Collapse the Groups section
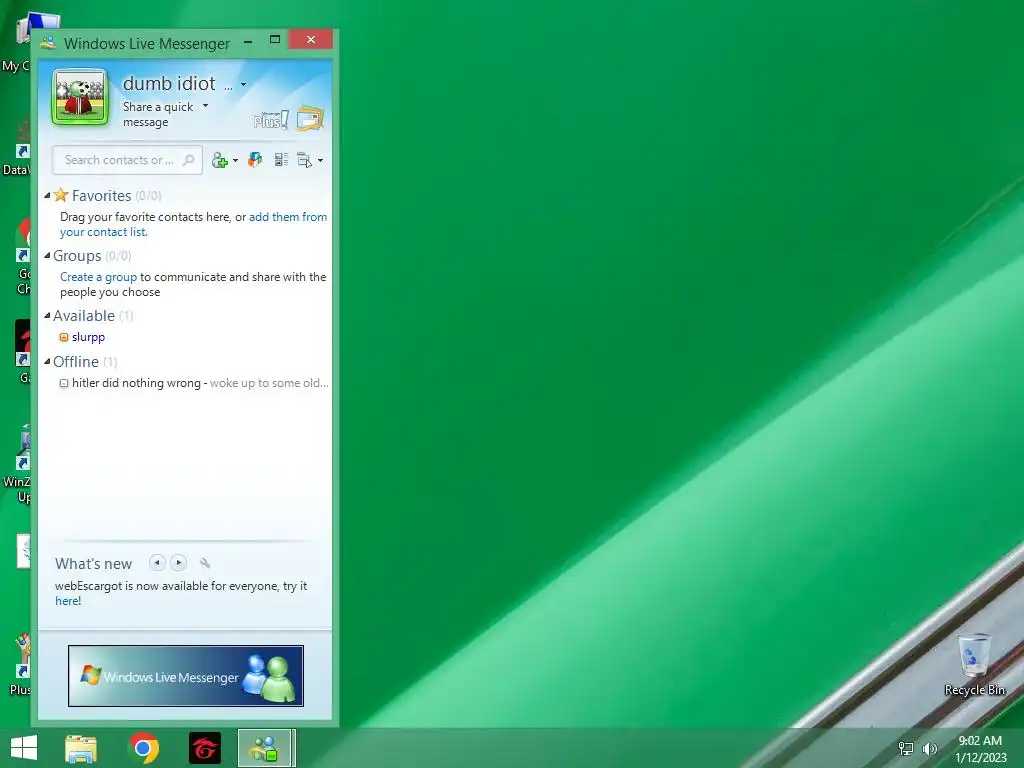Screen dimensions: 1024x768 (x=47, y=255)
